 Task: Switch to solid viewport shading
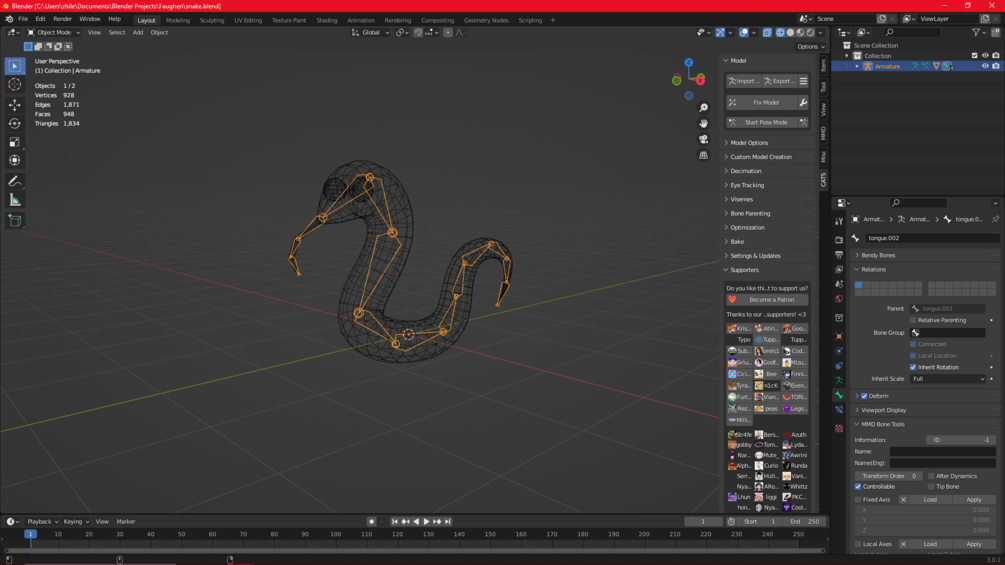pos(790,32)
